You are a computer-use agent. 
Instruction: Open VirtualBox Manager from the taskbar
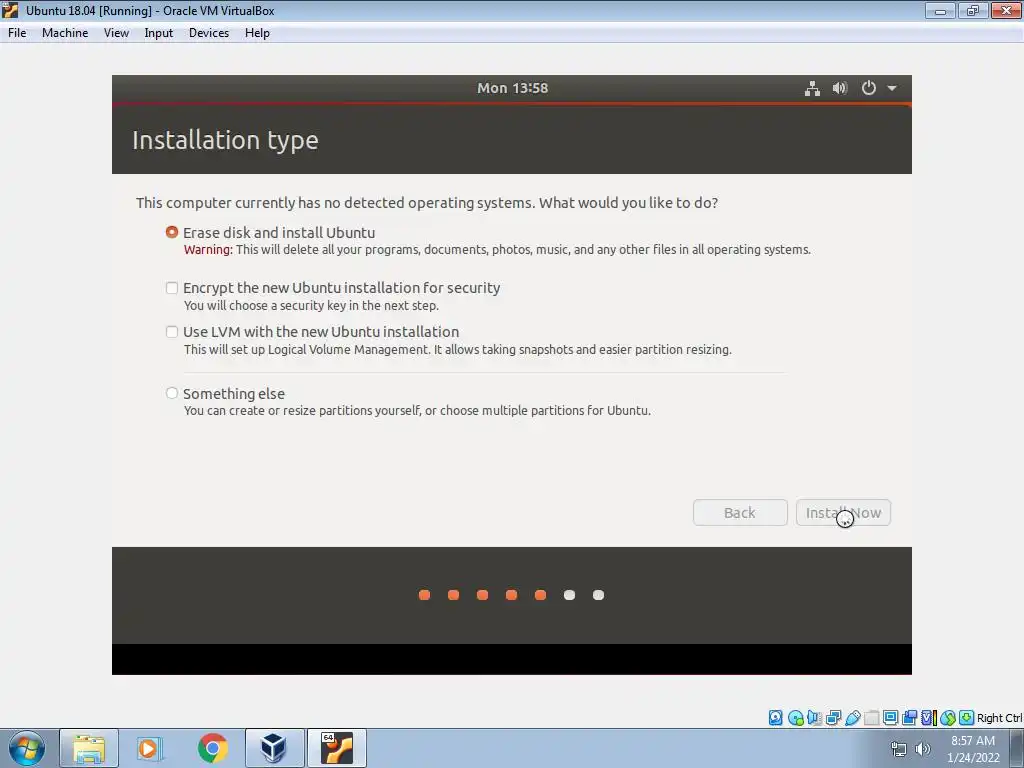[274, 748]
